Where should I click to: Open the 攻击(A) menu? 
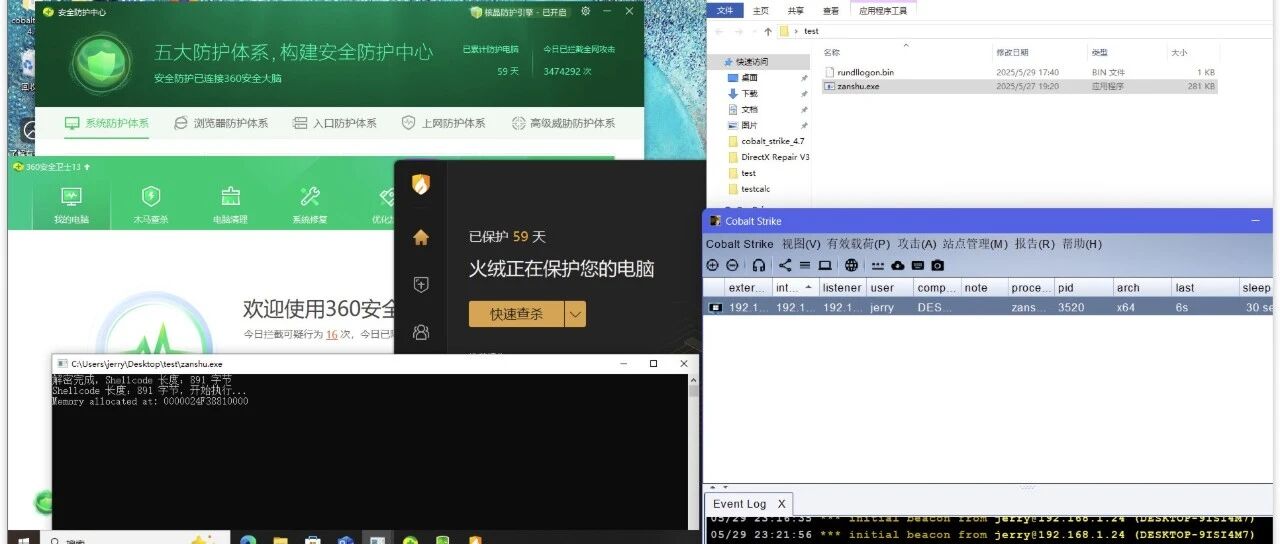[916, 244]
